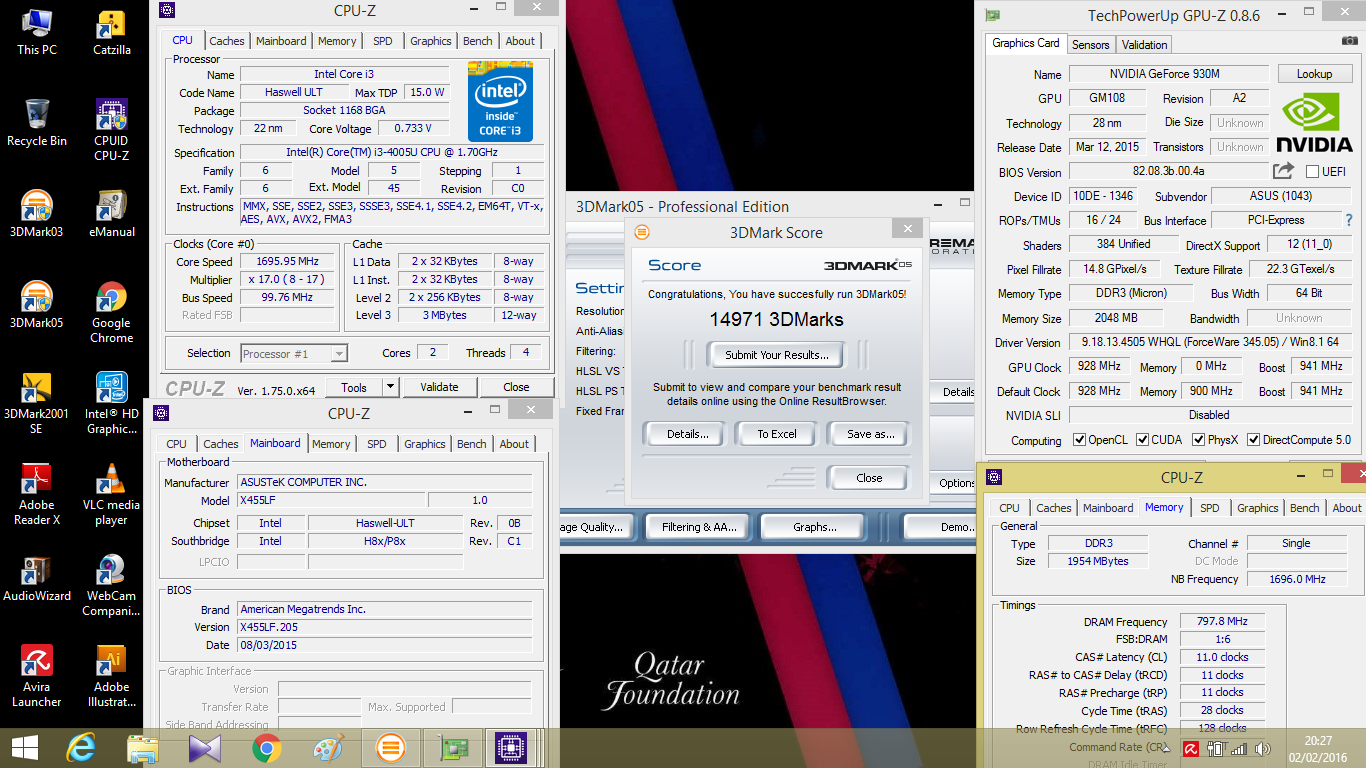Click the DRAM Frequency 797.8 MHz value

pyautogui.click(x=1222, y=622)
